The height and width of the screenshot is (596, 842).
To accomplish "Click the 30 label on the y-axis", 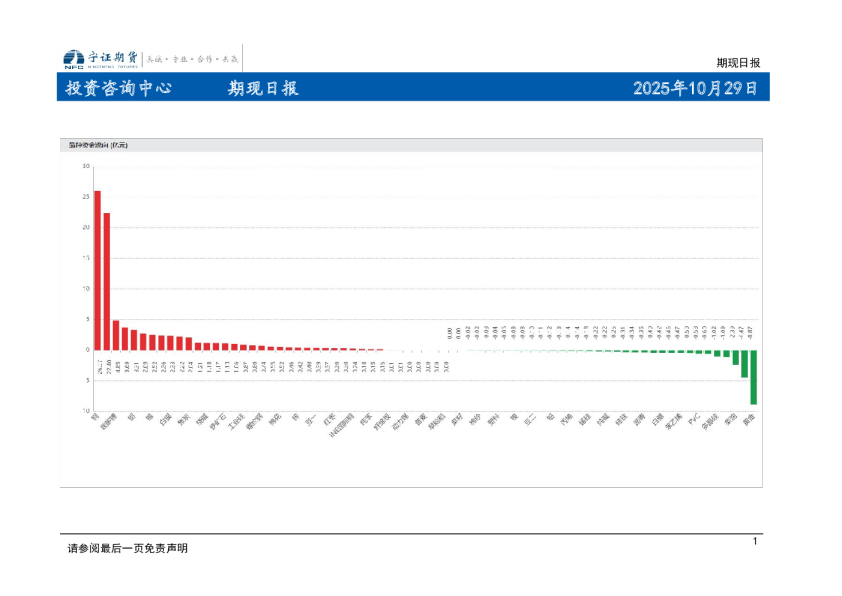I will 86,166.
